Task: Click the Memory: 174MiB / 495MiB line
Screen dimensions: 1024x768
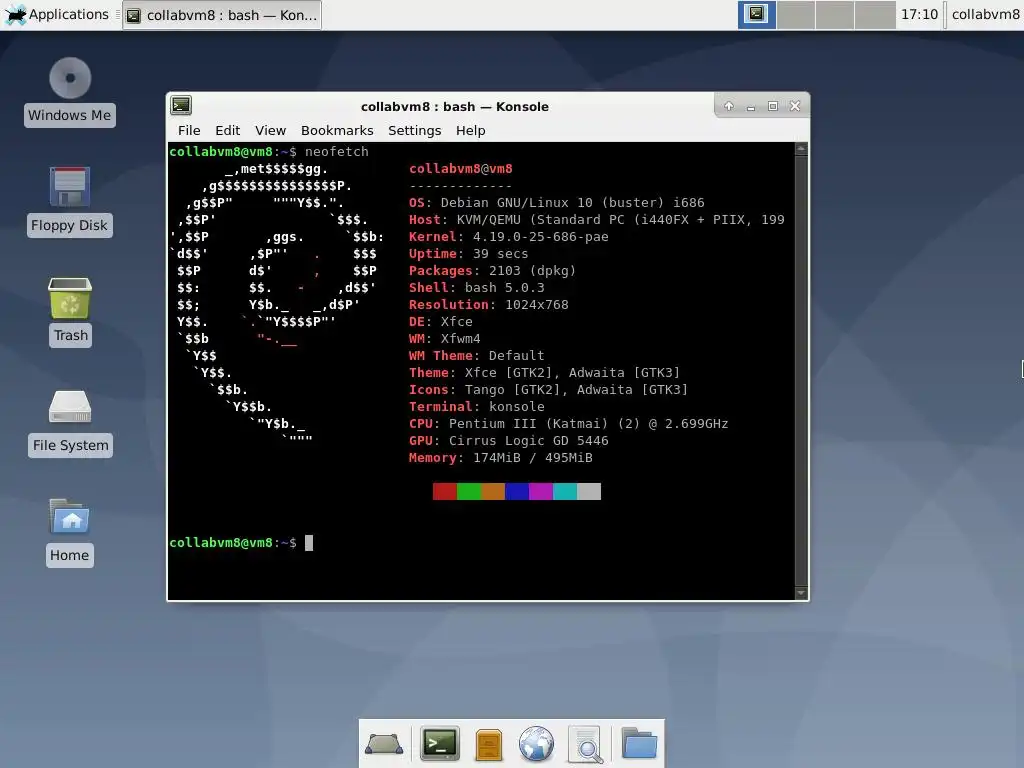Action: point(501,458)
